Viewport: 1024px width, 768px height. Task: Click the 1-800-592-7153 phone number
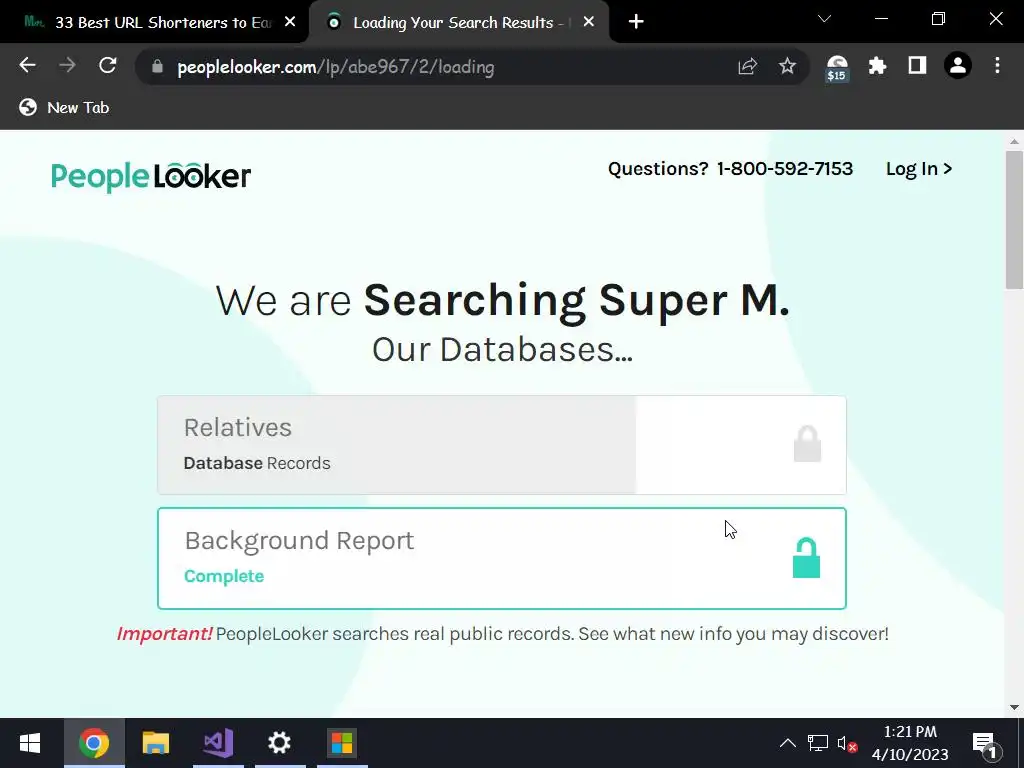[x=784, y=169]
